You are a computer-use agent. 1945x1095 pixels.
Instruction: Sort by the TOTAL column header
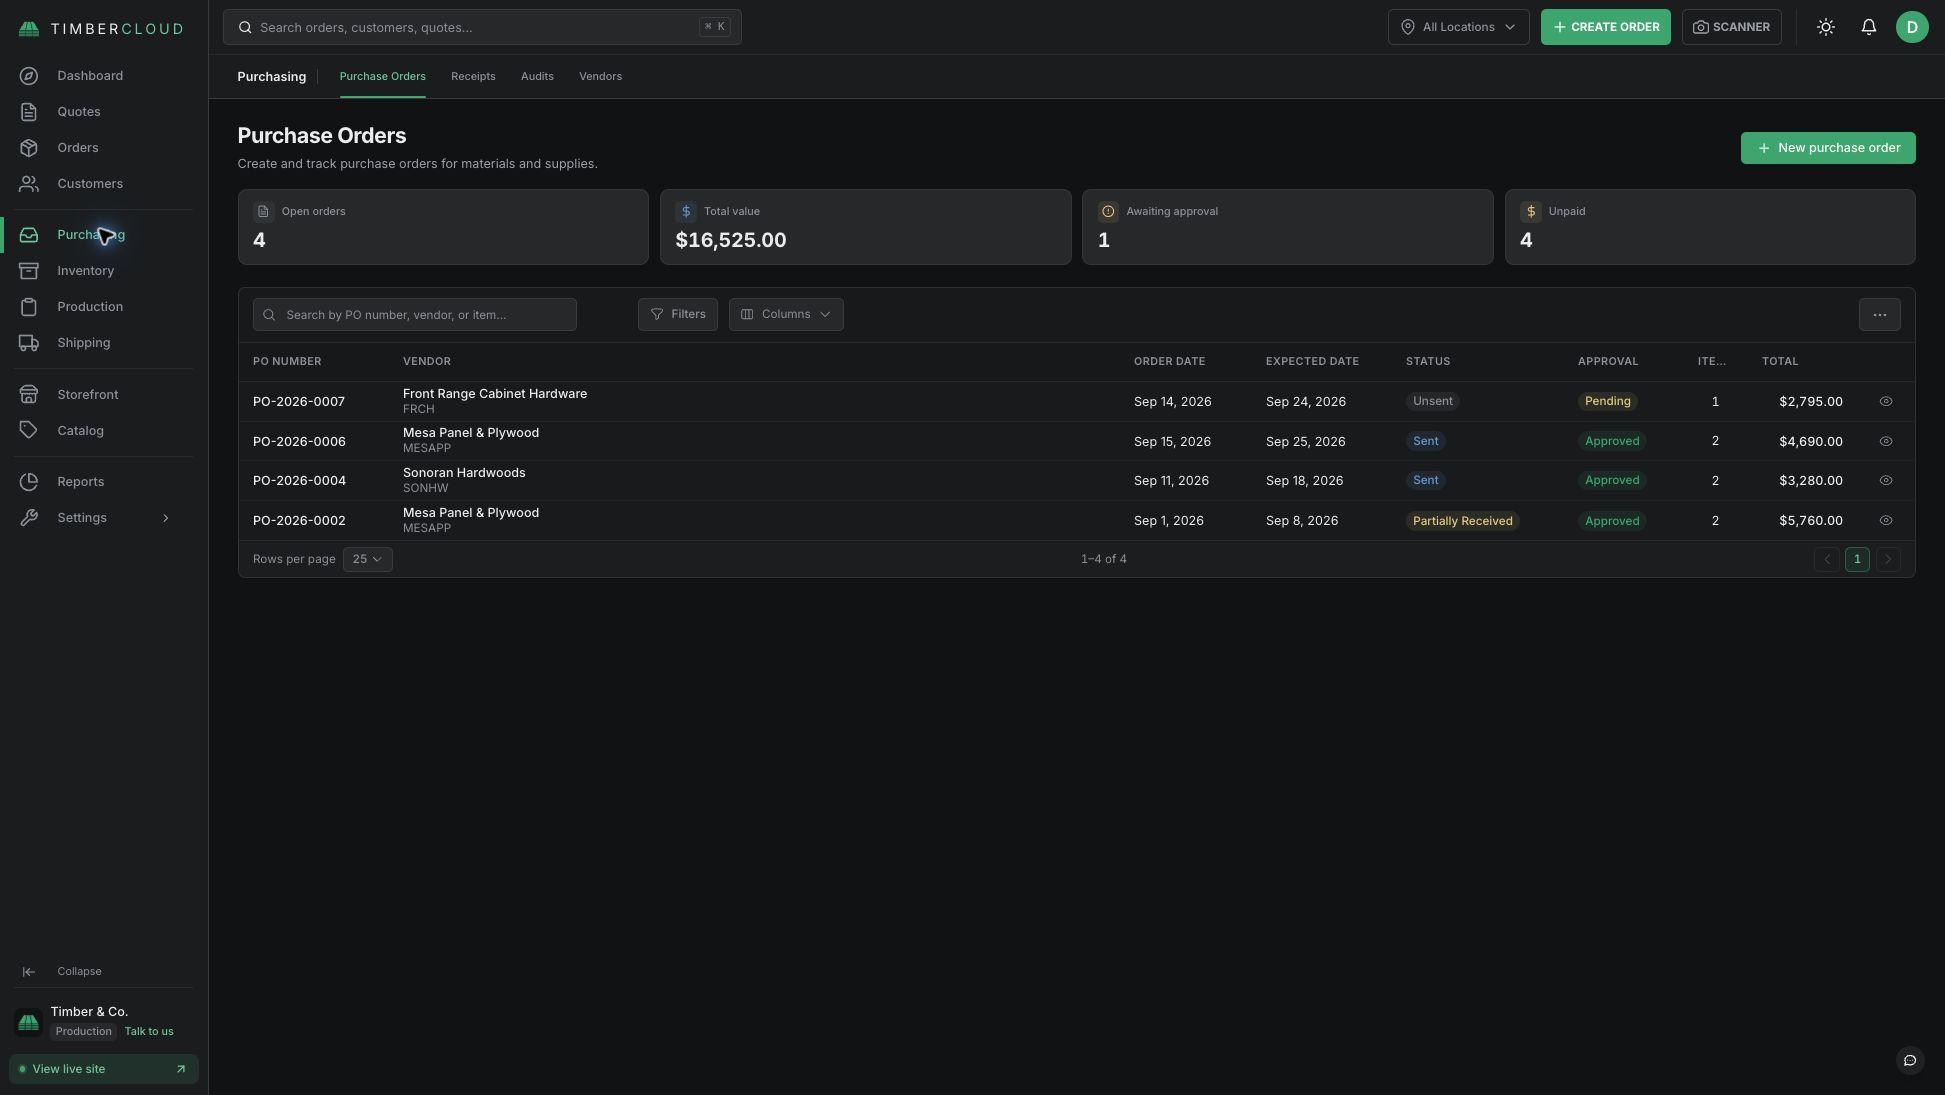(1780, 362)
